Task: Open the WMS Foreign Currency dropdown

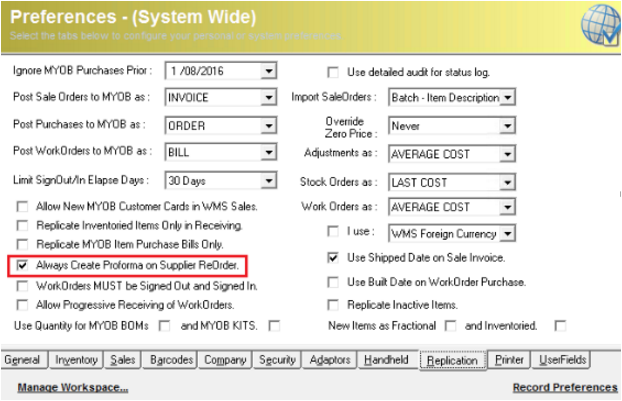Action: click(x=507, y=234)
